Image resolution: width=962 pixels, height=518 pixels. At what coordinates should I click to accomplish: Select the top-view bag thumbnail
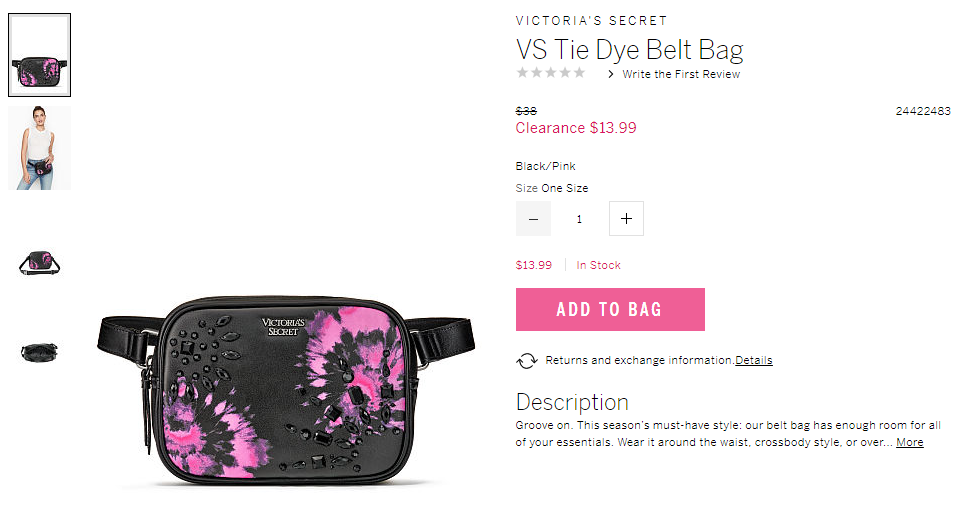click(39, 352)
